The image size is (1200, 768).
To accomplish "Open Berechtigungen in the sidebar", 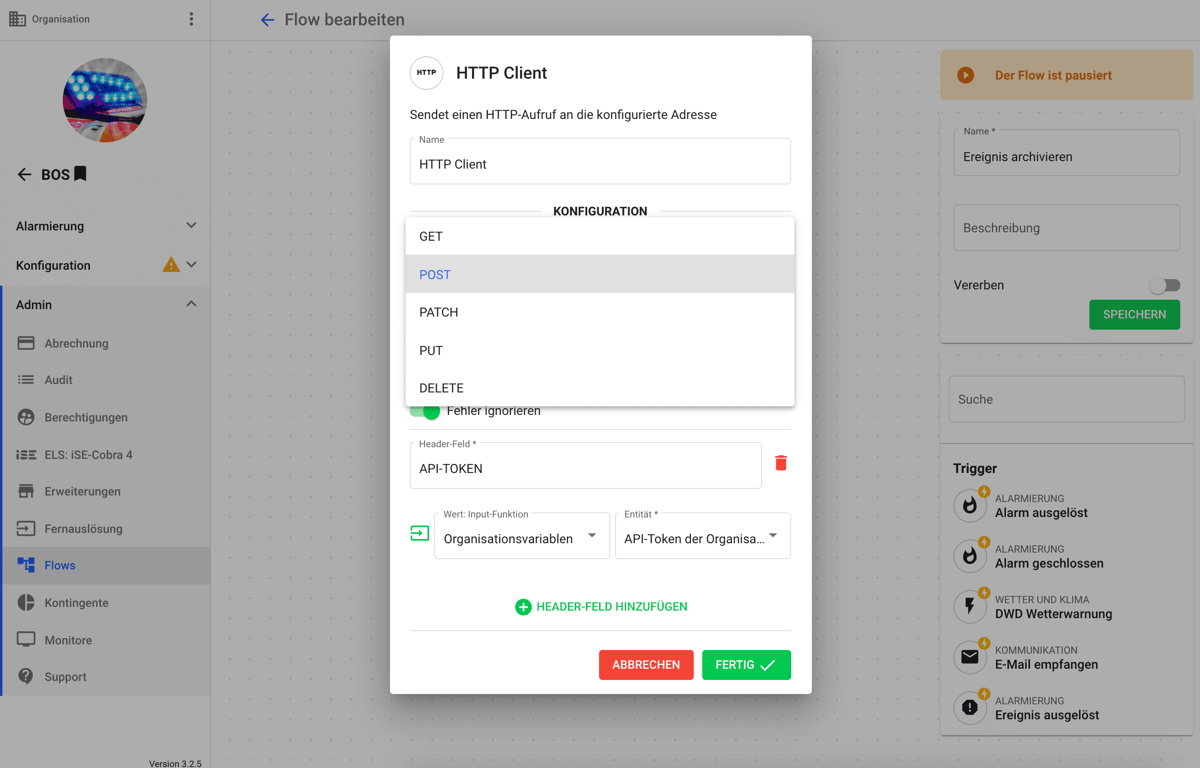I will 105,417.
